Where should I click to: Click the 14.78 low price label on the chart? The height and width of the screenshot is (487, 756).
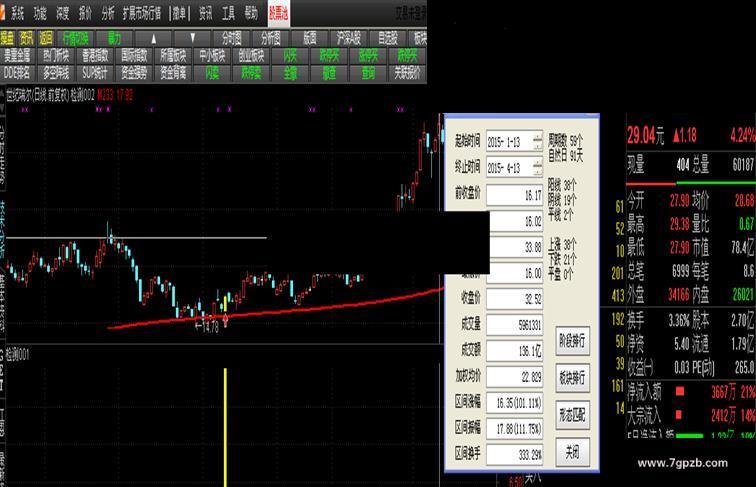207,326
